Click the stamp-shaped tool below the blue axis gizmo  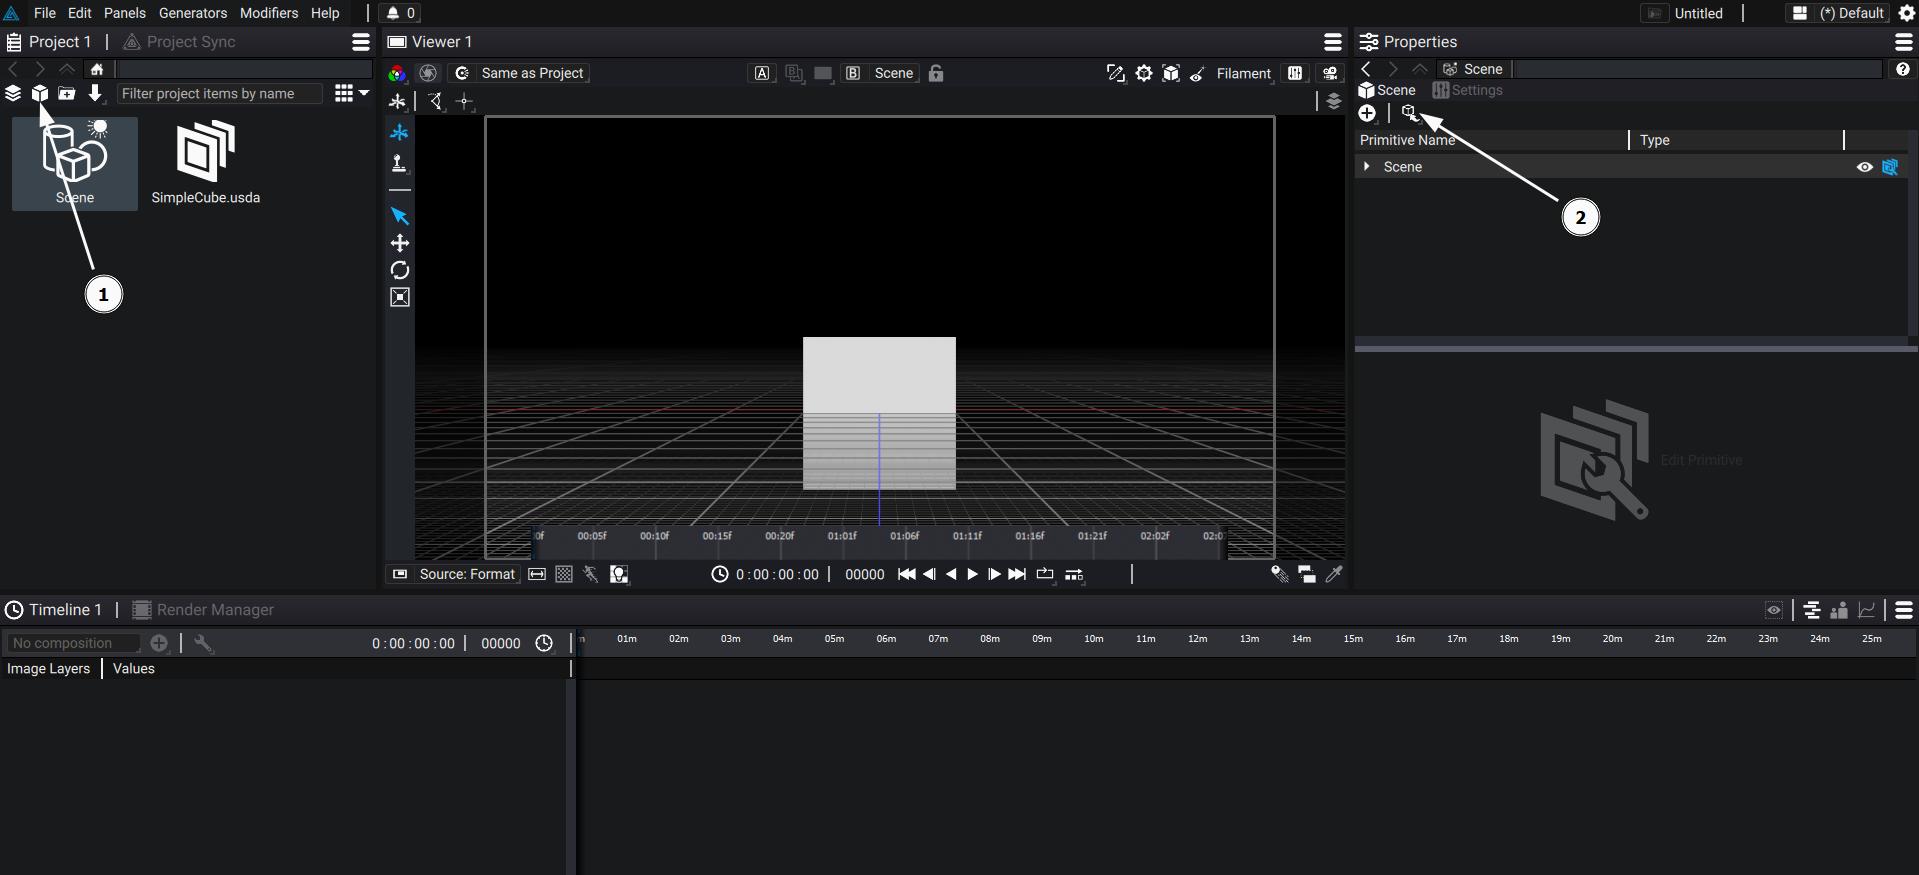399,163
